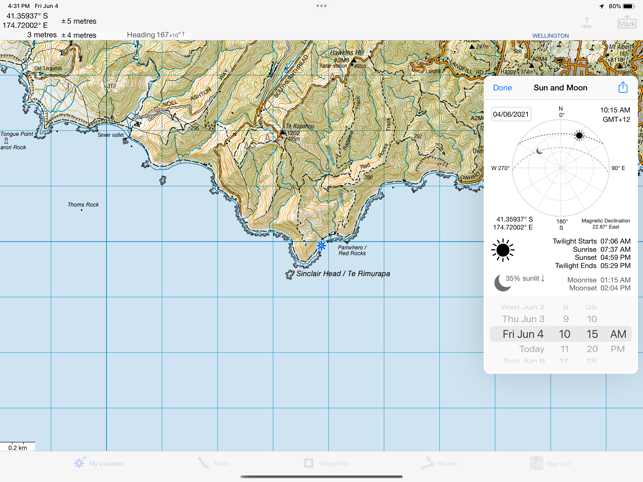Image resolution: width=643 pixels, height=482 pixels.
Task: Tap the sun icon on sky chart
Action: pyautogui.click(x=579, y=135)
